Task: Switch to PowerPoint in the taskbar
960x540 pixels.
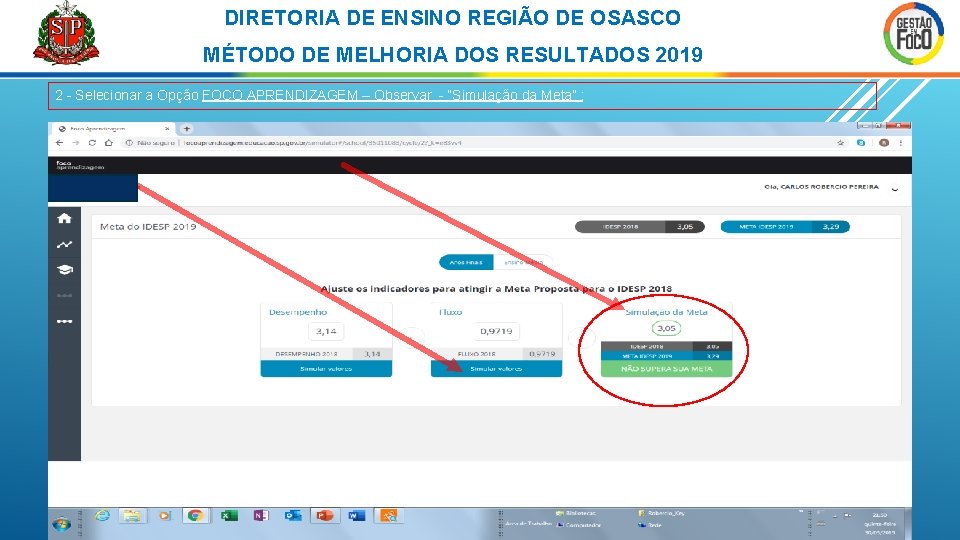Action: click(324, 516)
